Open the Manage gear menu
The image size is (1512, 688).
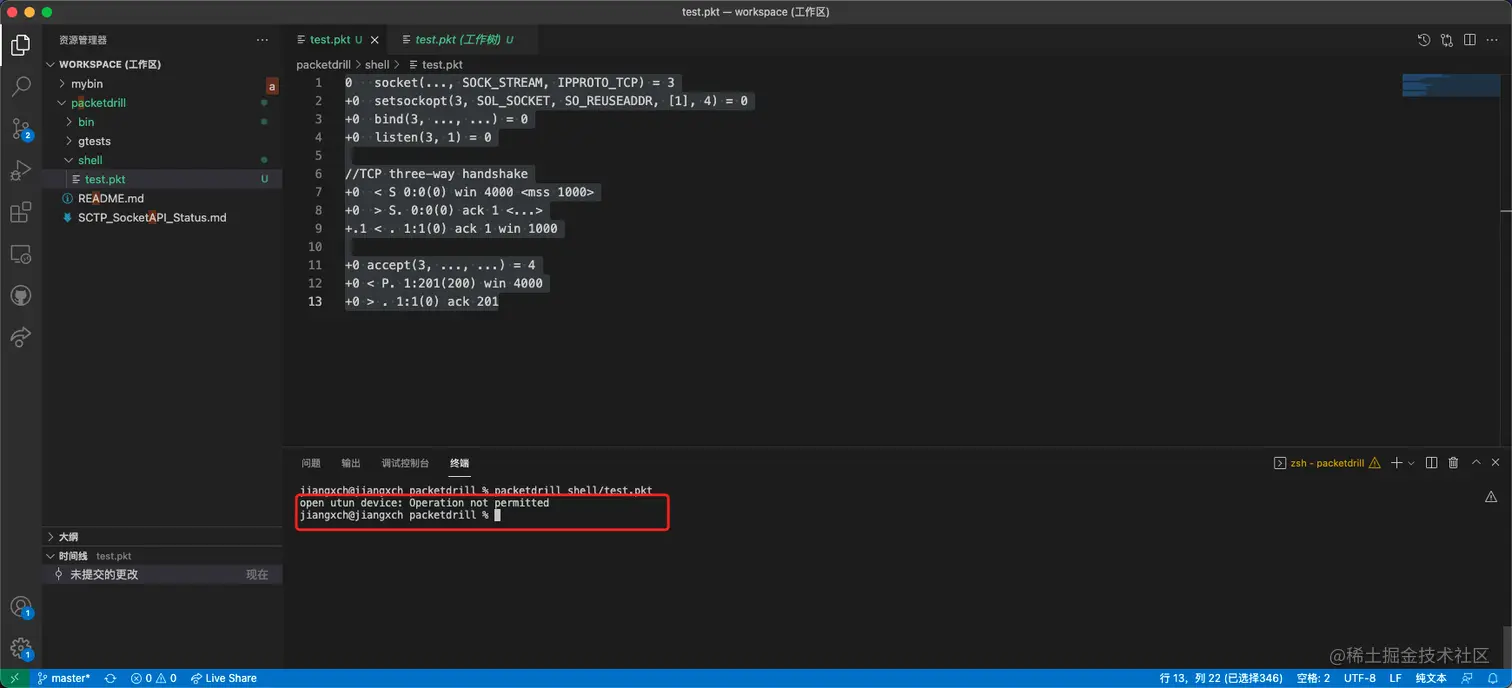click(x=20, y=648)
